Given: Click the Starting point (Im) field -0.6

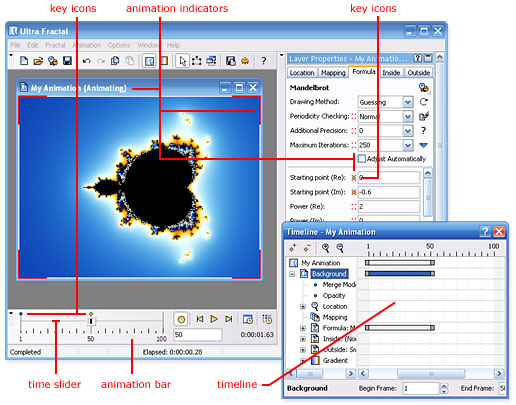Looking at the screenshot, I should pyautogui.click(x=389, y=192).
